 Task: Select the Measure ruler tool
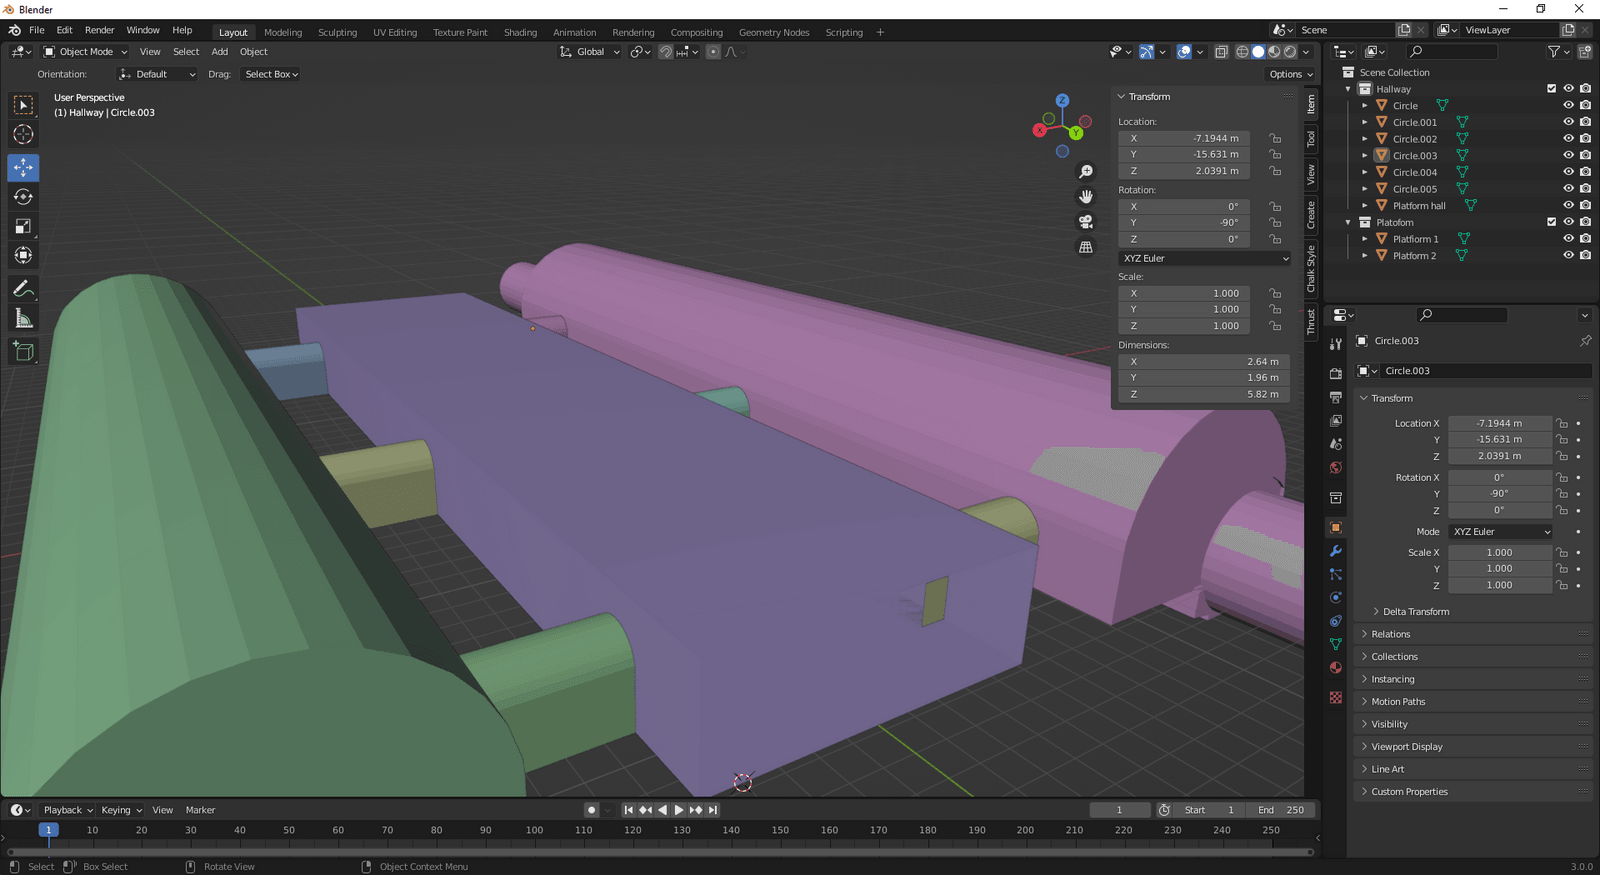click(x=23, y=319)
